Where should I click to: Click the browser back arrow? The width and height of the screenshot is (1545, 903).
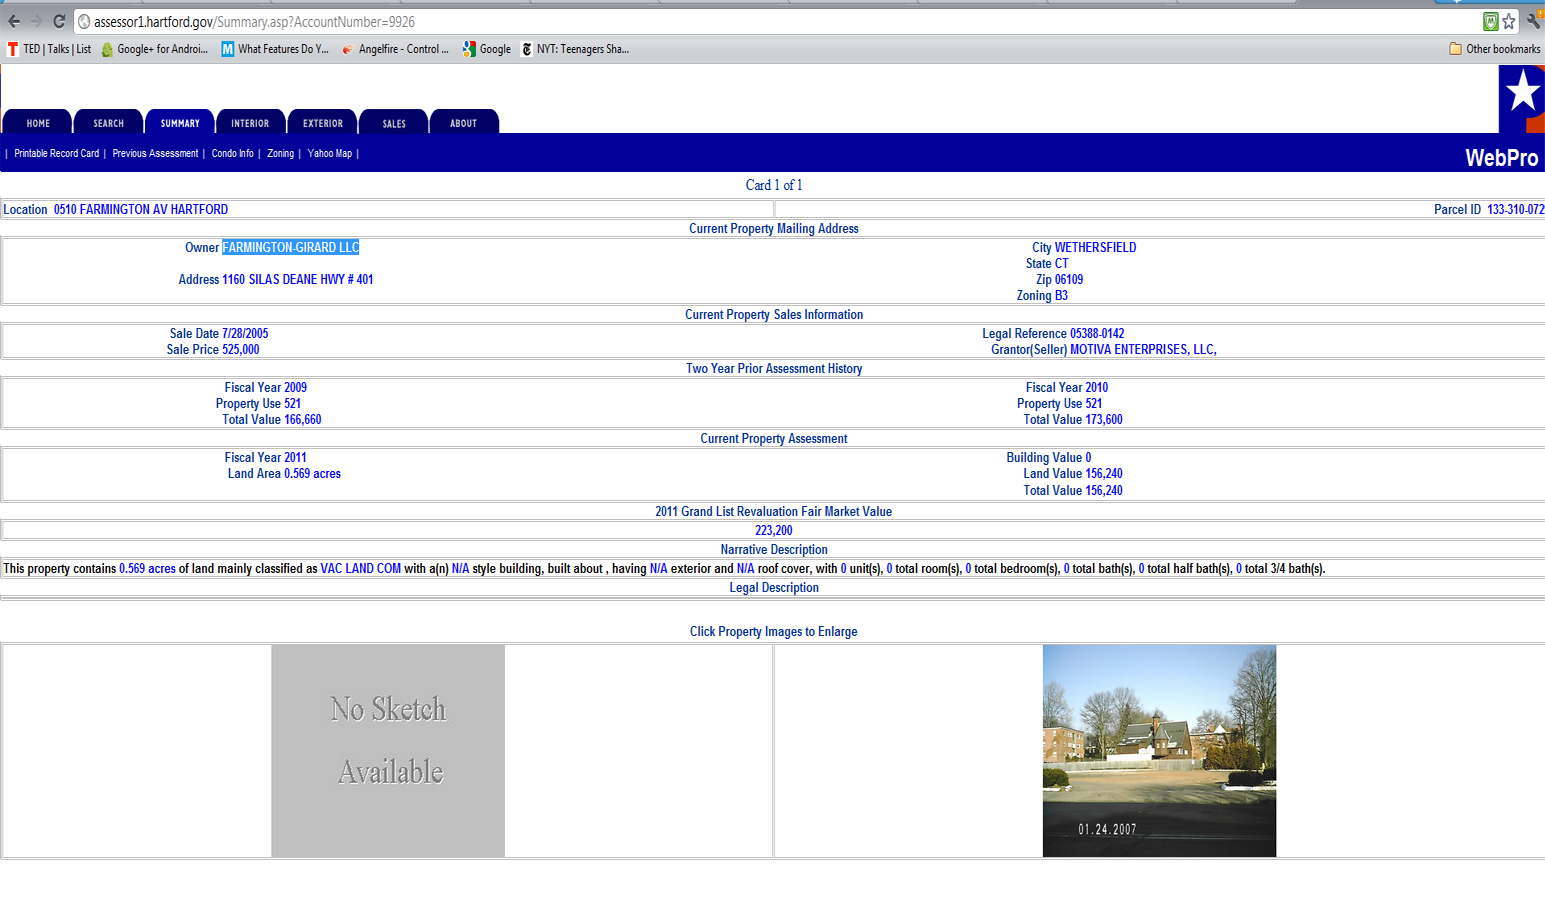tap(14, 21)
